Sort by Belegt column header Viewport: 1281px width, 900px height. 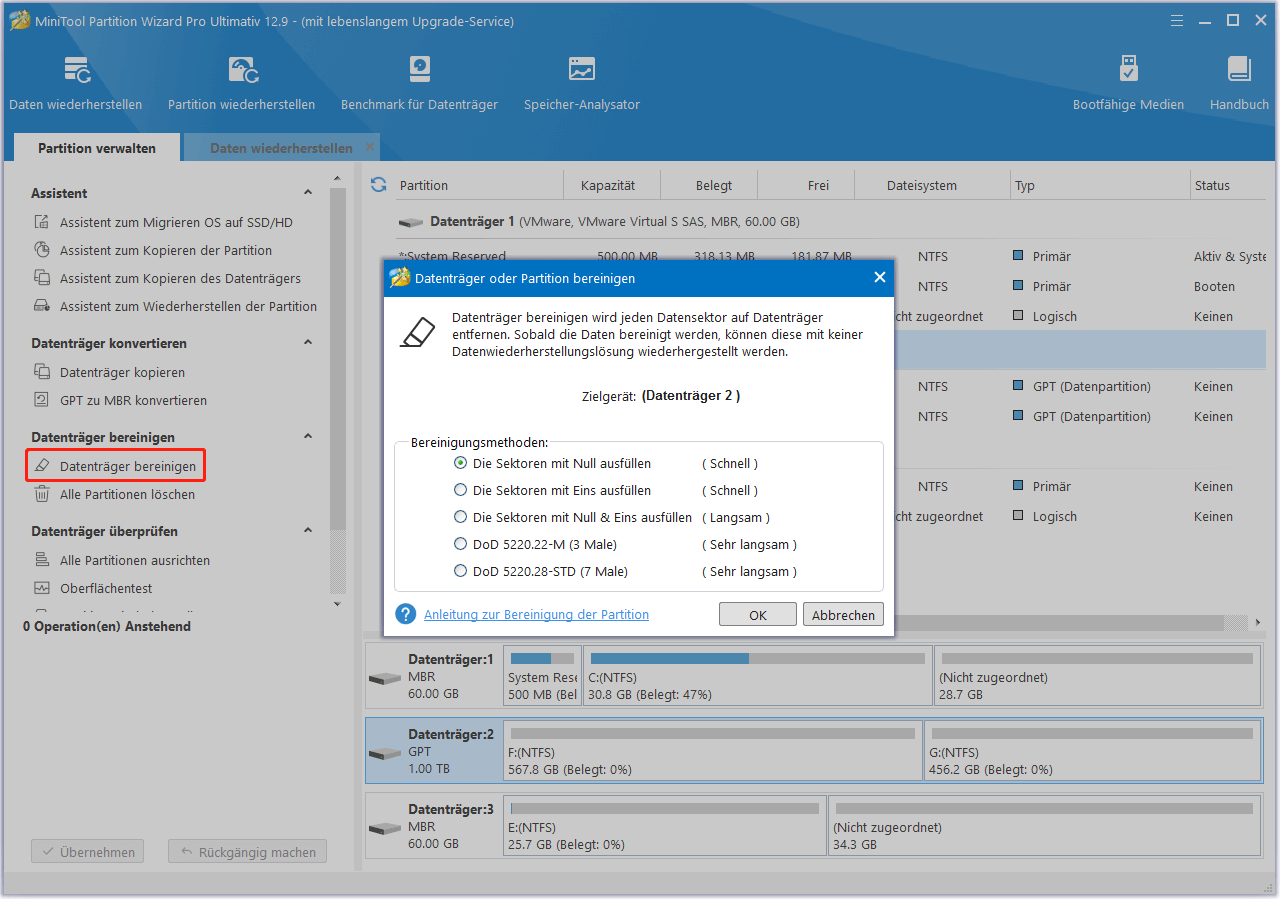[714, 185]
